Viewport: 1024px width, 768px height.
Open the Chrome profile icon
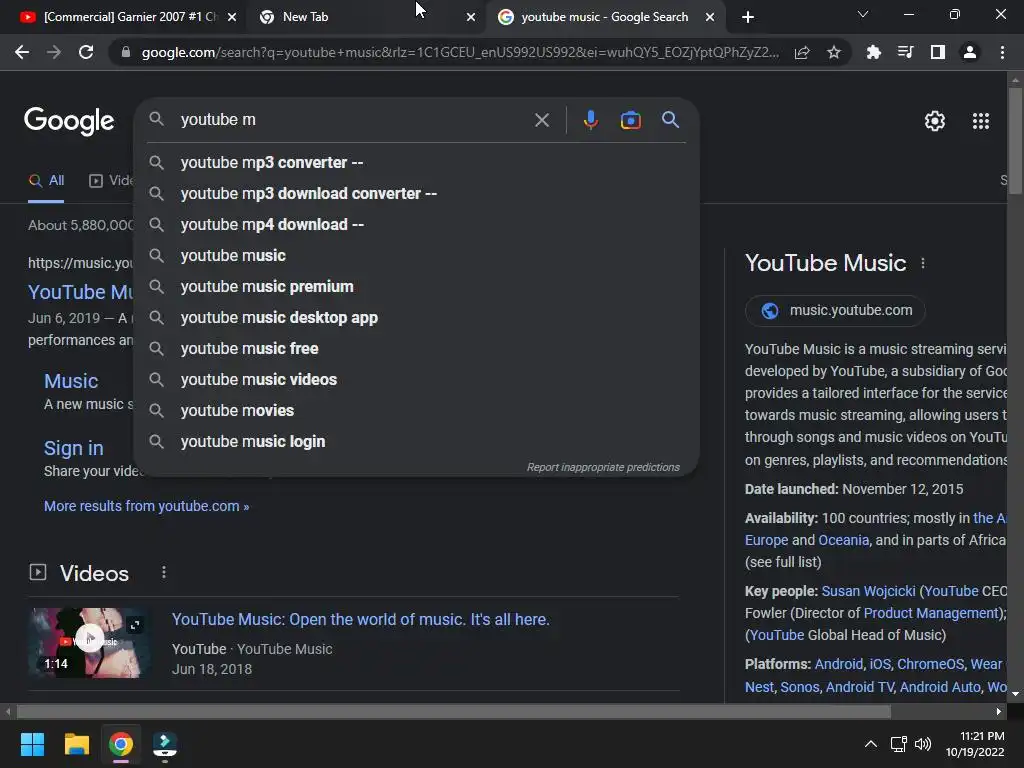point(970,52)
